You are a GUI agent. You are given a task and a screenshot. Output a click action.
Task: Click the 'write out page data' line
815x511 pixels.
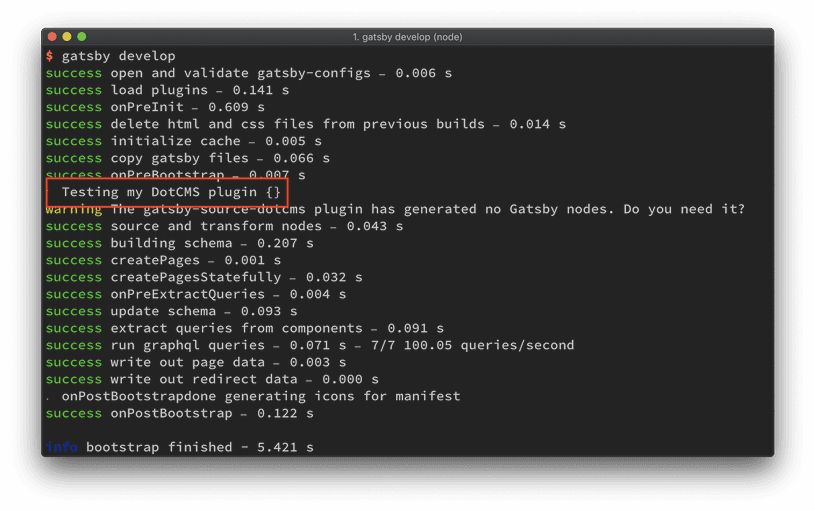(195, 362)
